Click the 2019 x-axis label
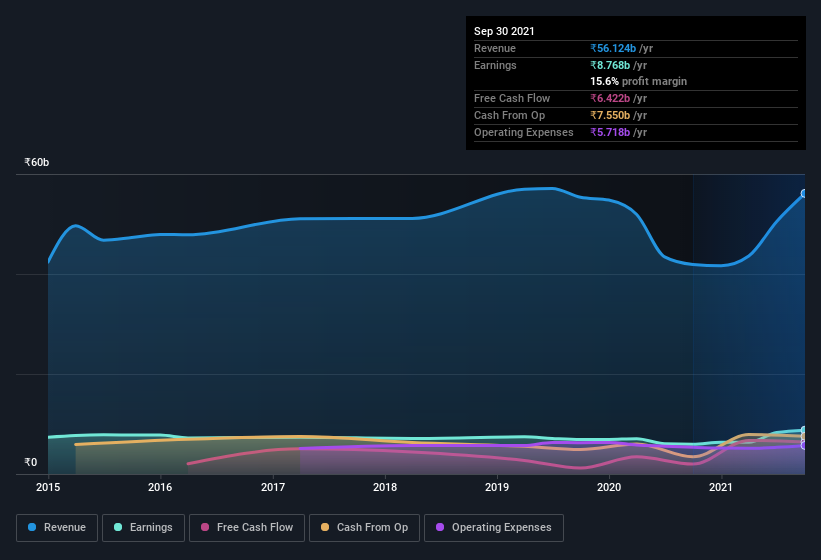The width and height of the screenshot is (821, 560). 497,487
